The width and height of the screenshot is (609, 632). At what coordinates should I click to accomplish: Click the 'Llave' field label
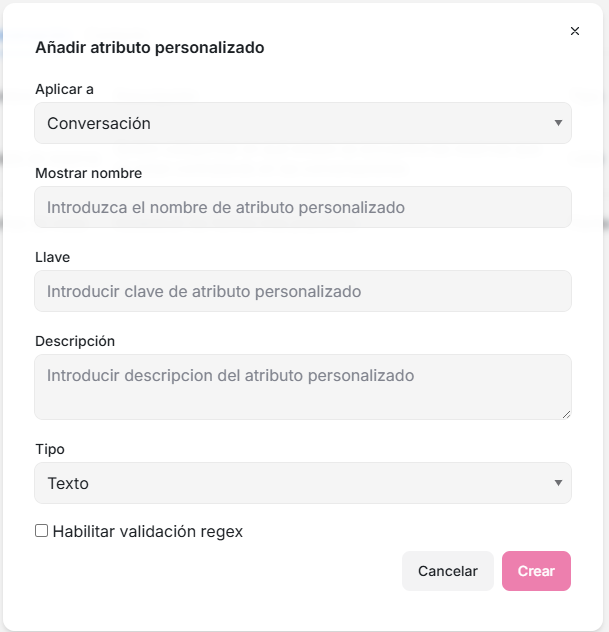52,257
